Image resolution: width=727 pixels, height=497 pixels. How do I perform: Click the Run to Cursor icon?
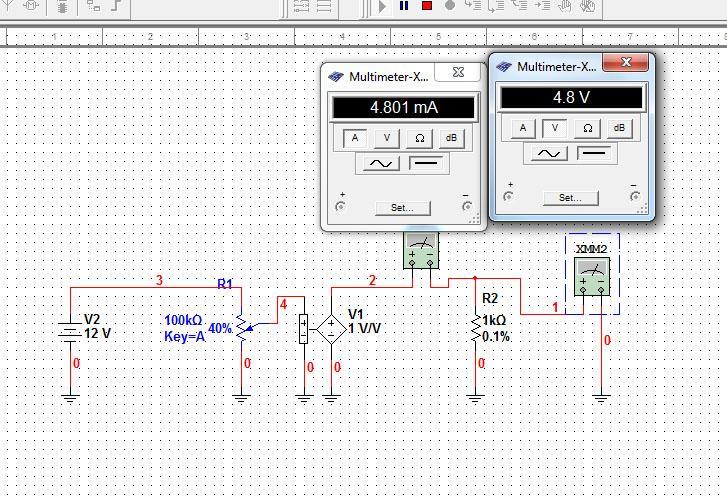(x=542, y=5)
